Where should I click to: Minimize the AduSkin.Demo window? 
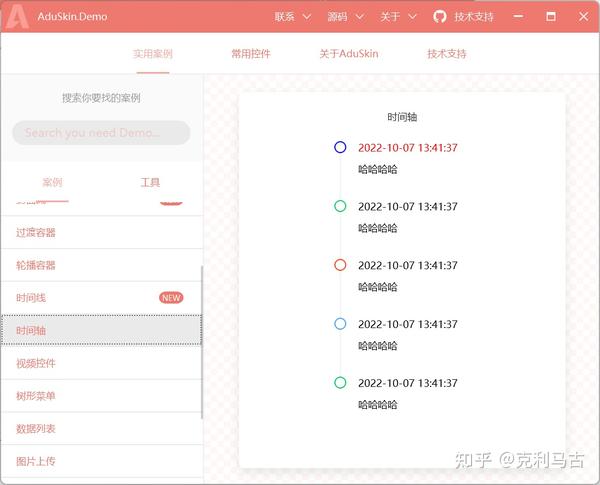(x=518, y=16)
